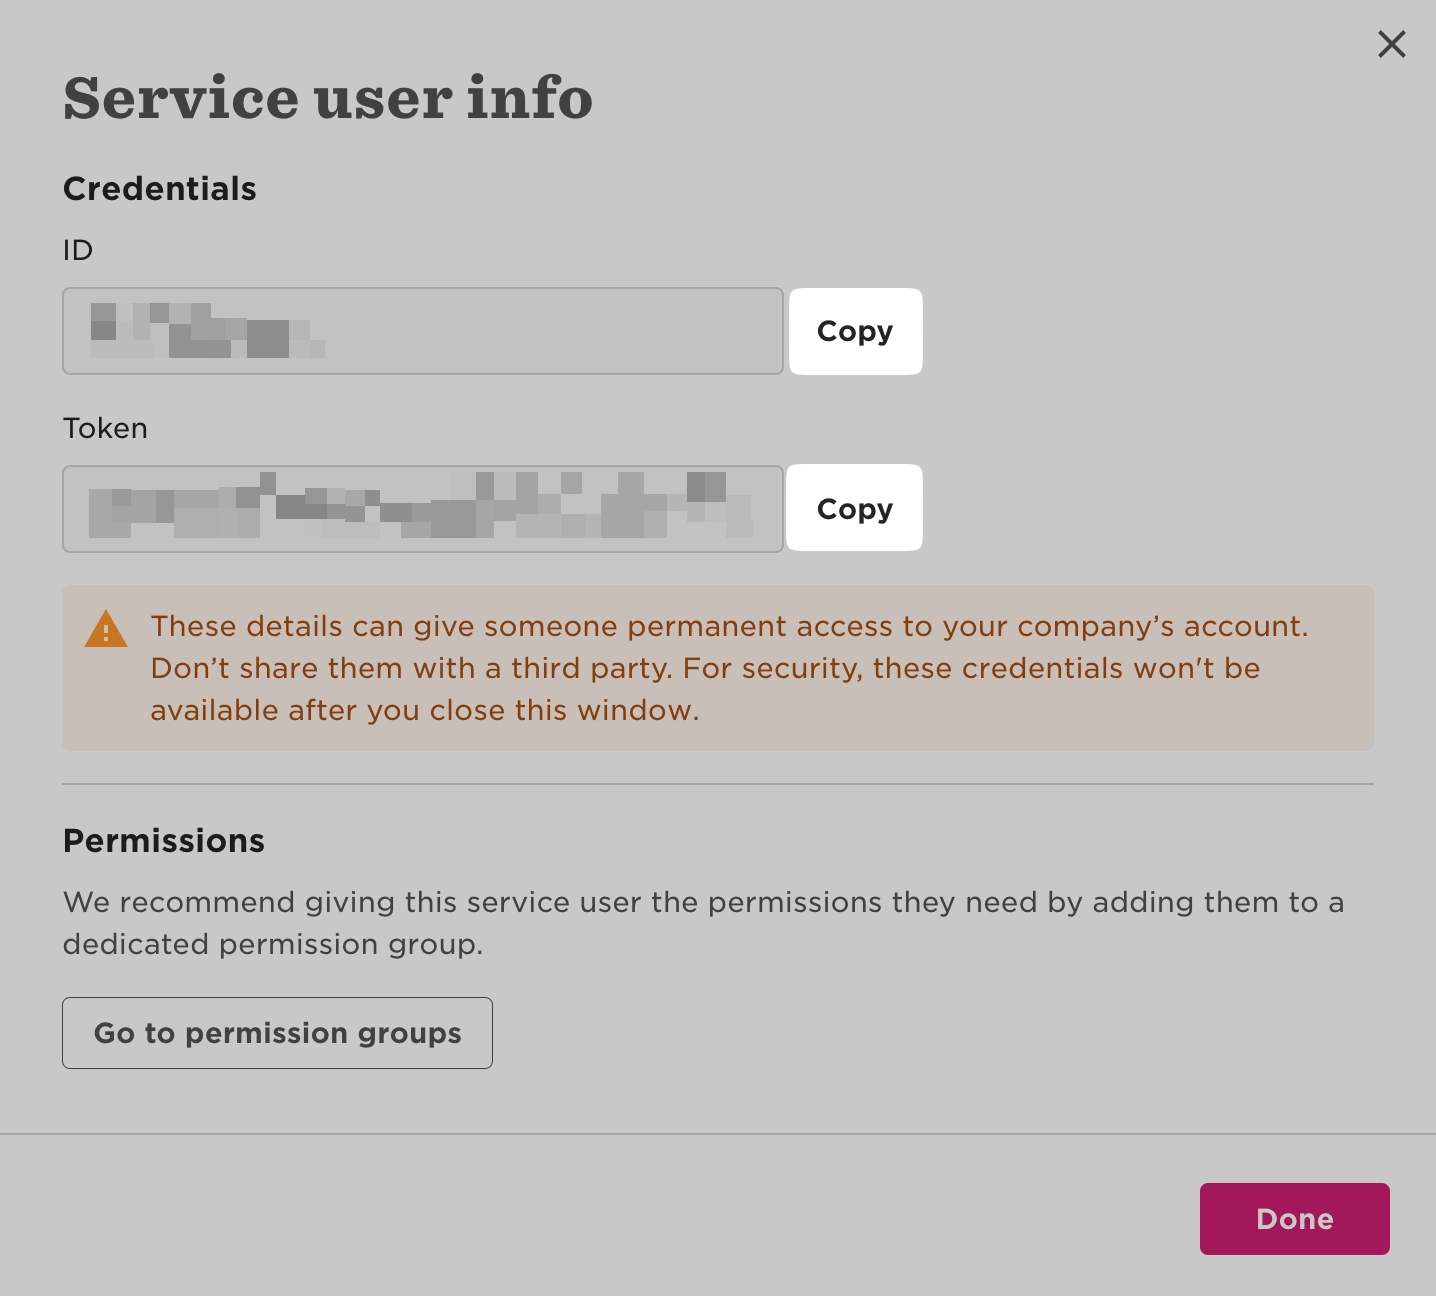This screenshot has height=1296, width=1436.
Task: Click the blurred token value
Action: (420, 508)
